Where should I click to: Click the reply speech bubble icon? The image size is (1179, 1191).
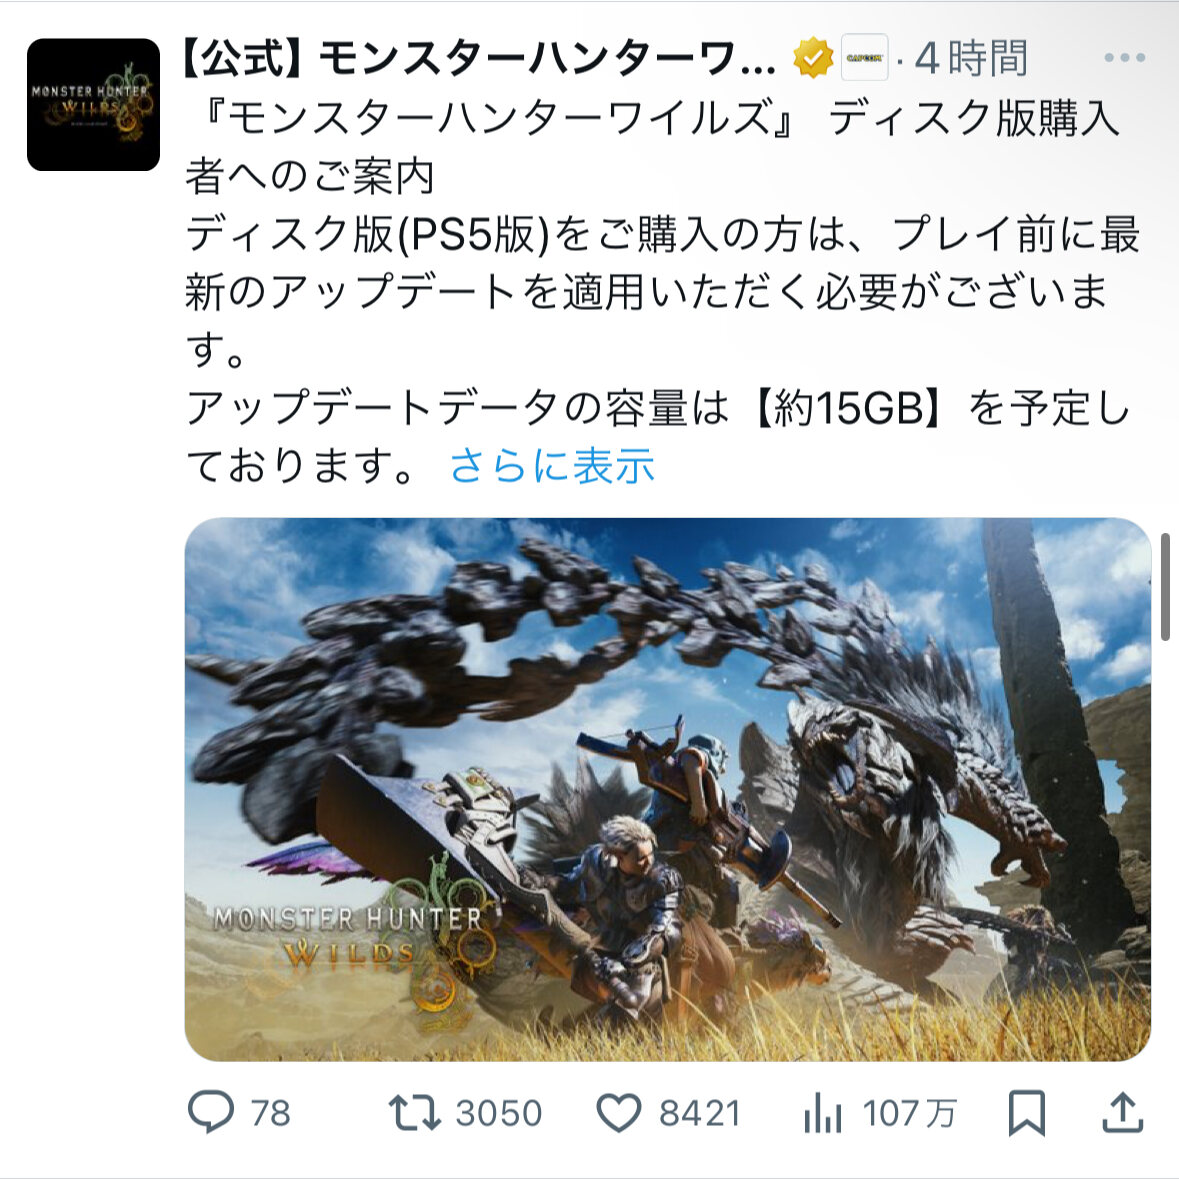click(x=210, y=1112)
